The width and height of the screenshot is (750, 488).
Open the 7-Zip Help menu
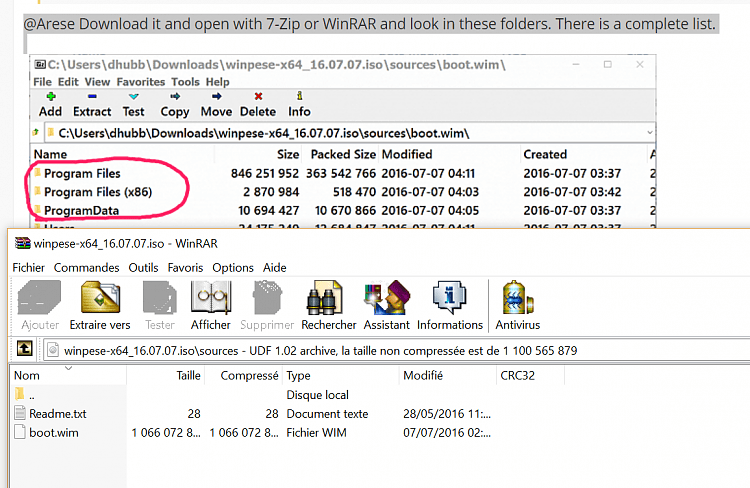(x=217, y=82)
